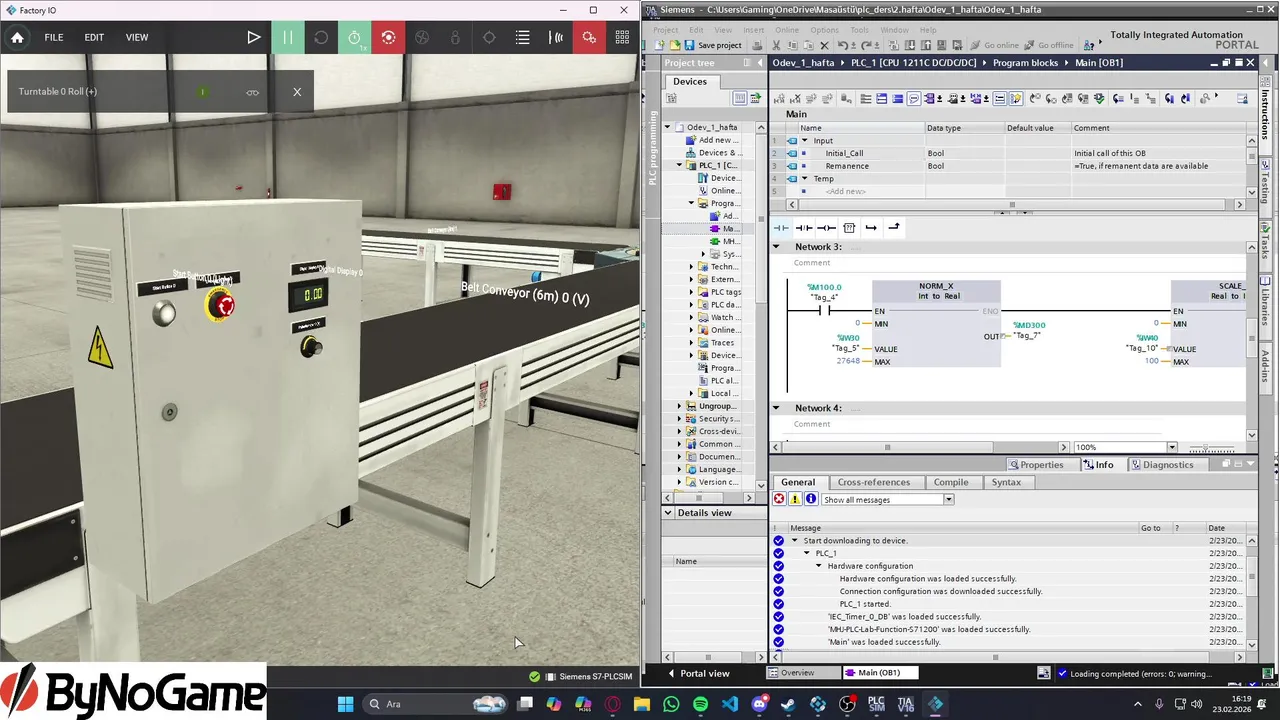Collapse the Input group in interface table
The height and width of the screenshot is (720, 1280).
pos(804,141)
